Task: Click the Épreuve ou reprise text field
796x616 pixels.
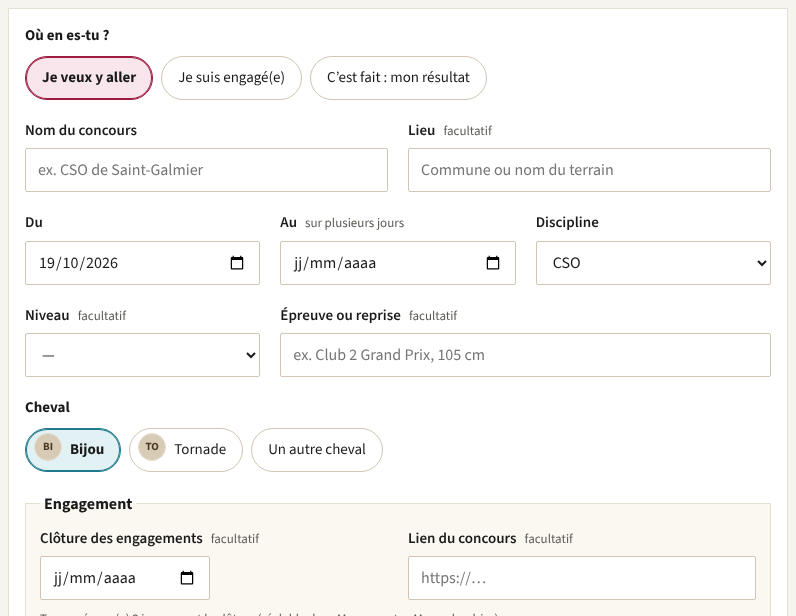Action: (x=525, y=355)
